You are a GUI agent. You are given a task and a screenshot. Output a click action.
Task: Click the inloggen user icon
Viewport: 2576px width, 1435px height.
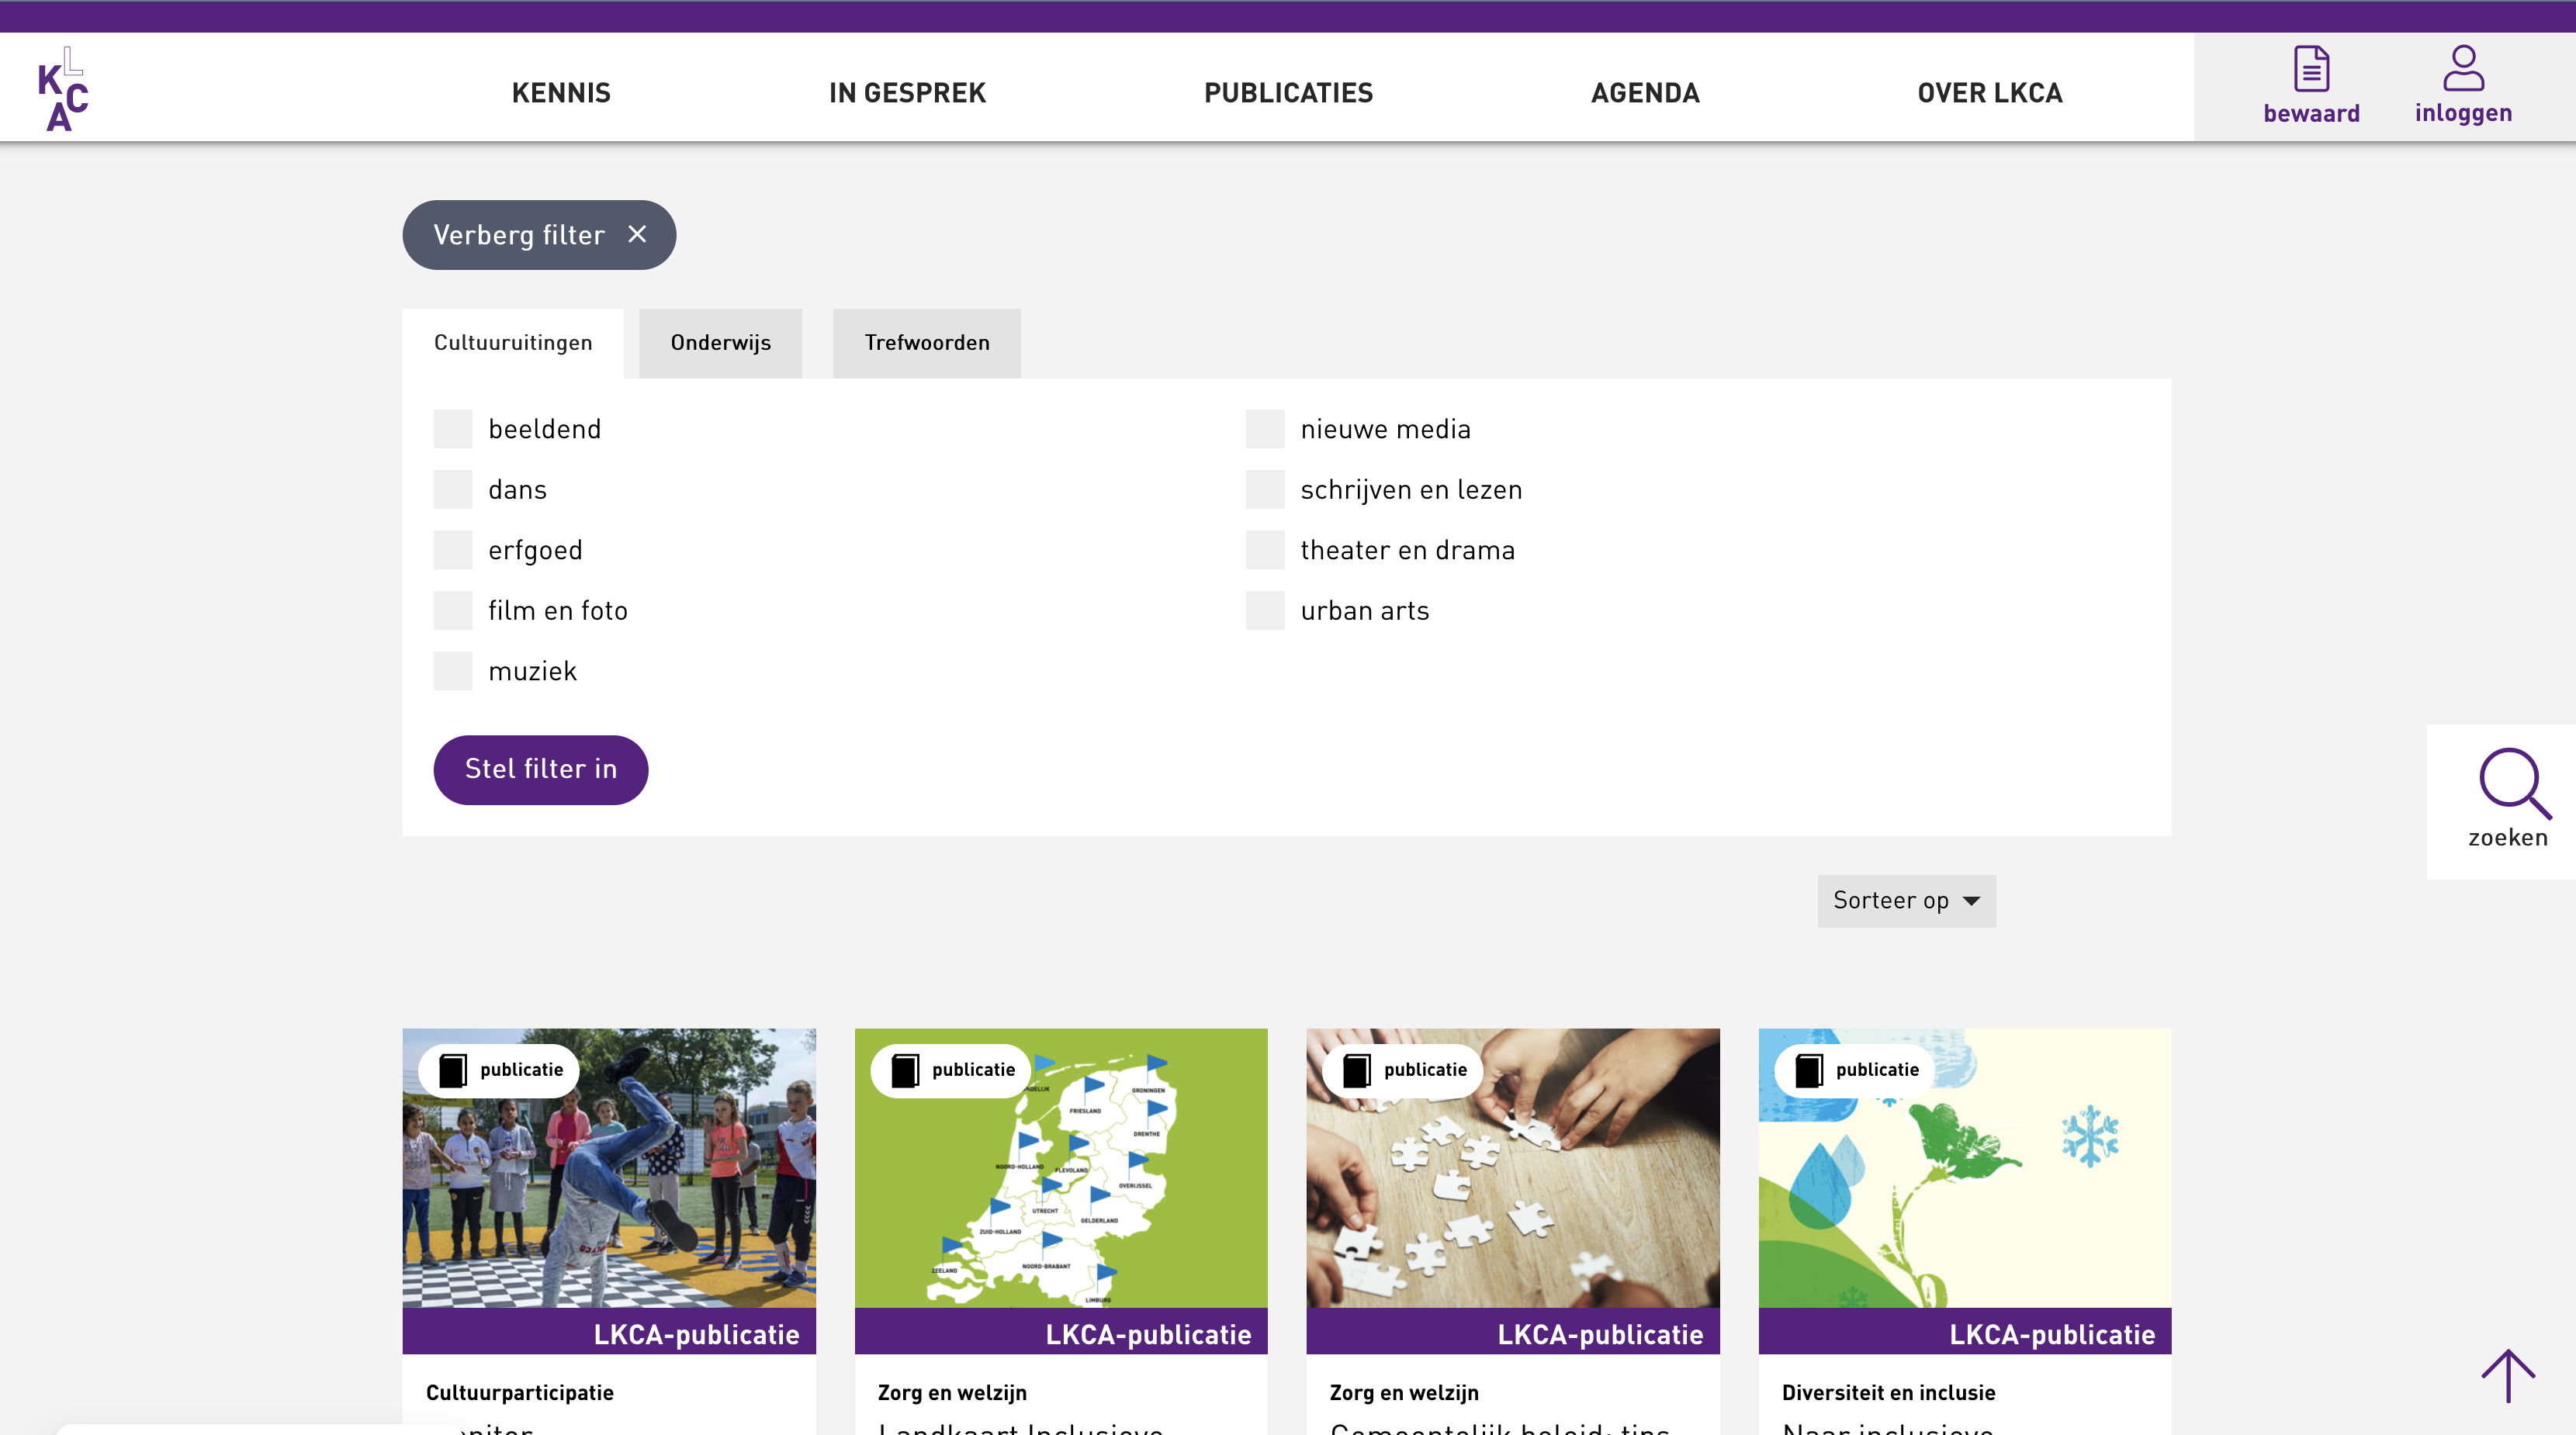2463,68
